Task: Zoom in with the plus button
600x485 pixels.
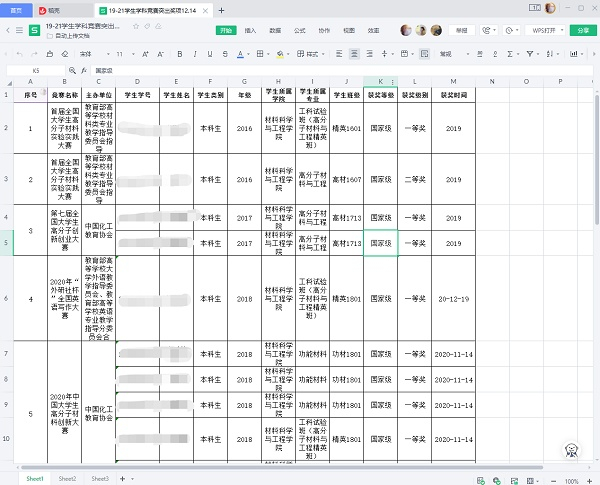Action: [x=590, y=481]
